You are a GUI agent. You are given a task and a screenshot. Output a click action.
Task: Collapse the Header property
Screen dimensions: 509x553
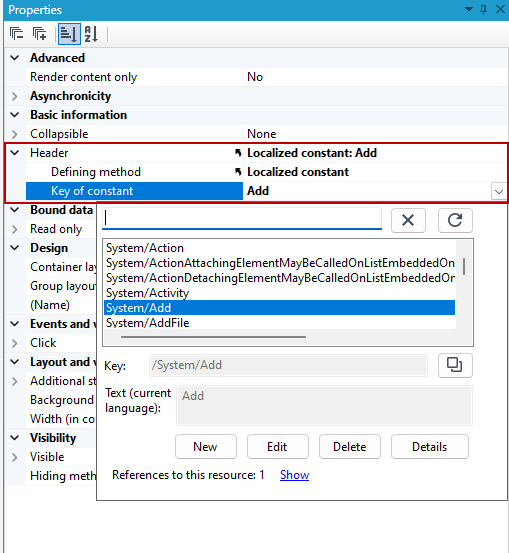pyautogui.click(x=14, y=153)
